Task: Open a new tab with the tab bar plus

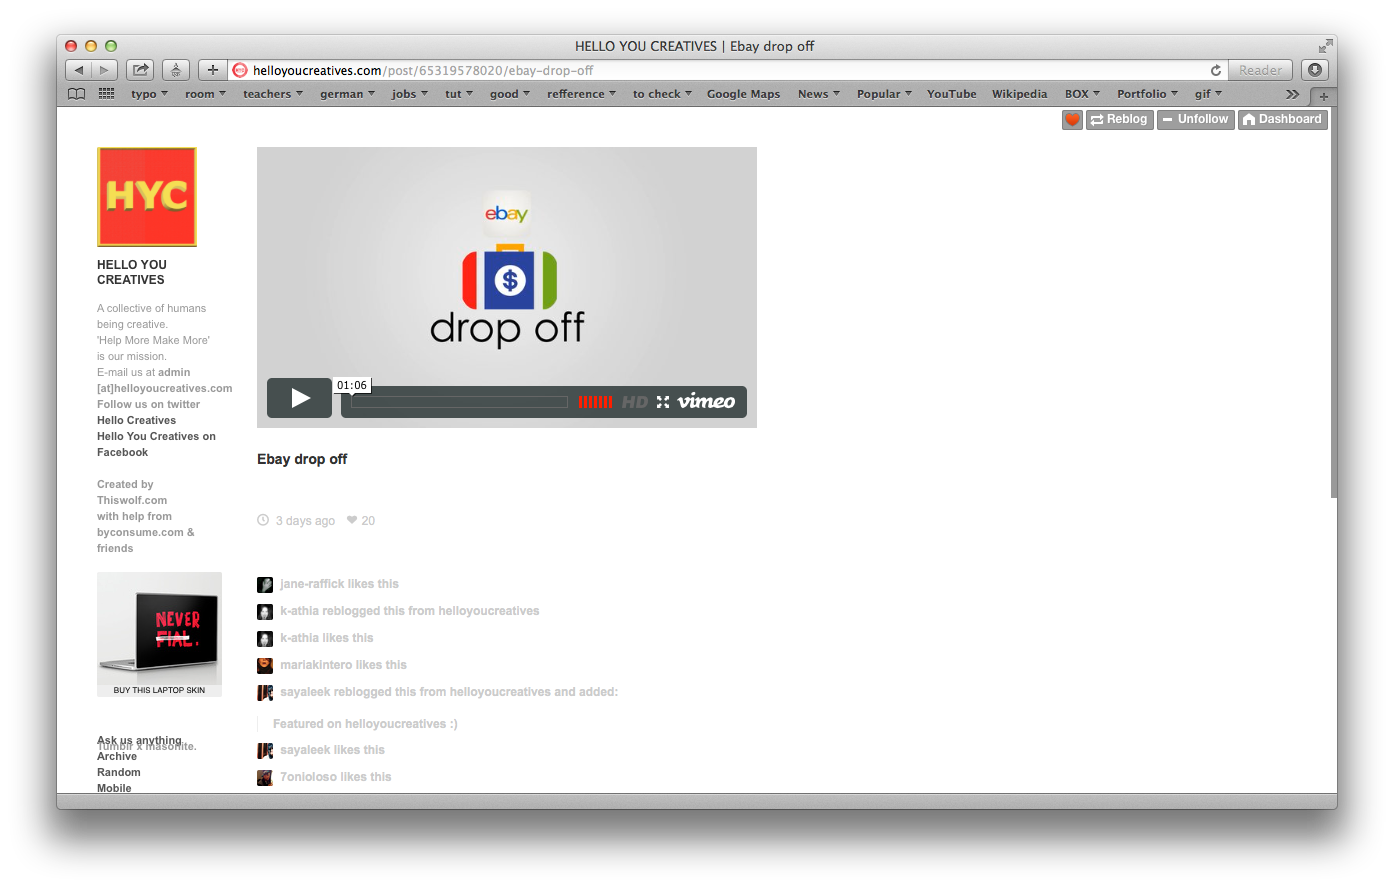Action: [x=1324, y=96]
